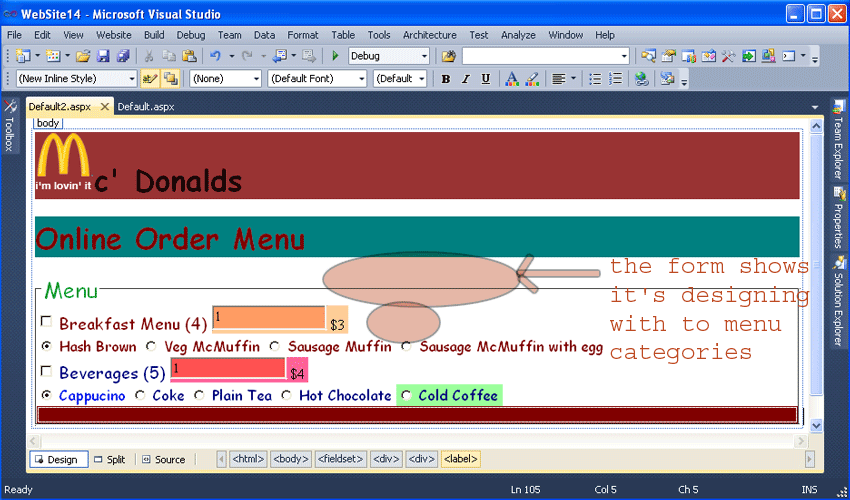Select the Hot Chocolate radio button
Screen dimensions: 850x500
pyautogui.click(x=286, y=395)
